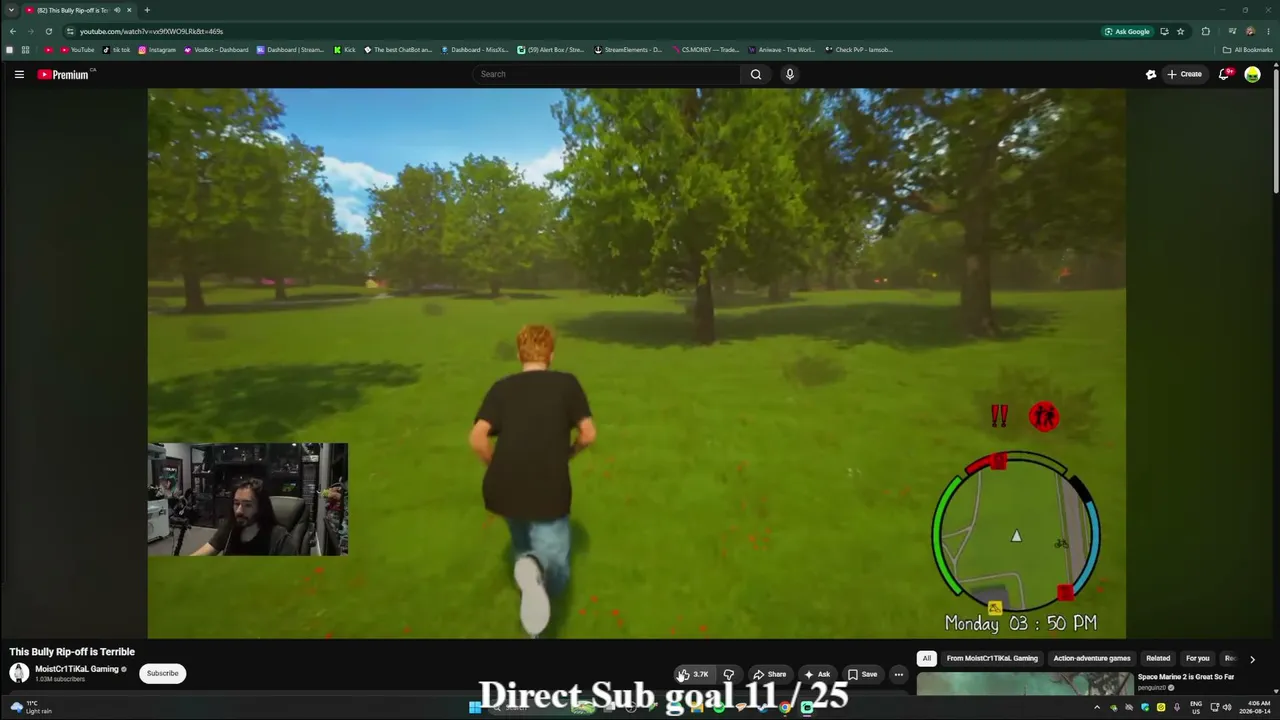The image size is (1280, 720).
Task: Mute the tab via the speaker icon
Action: tap(117, 10)
